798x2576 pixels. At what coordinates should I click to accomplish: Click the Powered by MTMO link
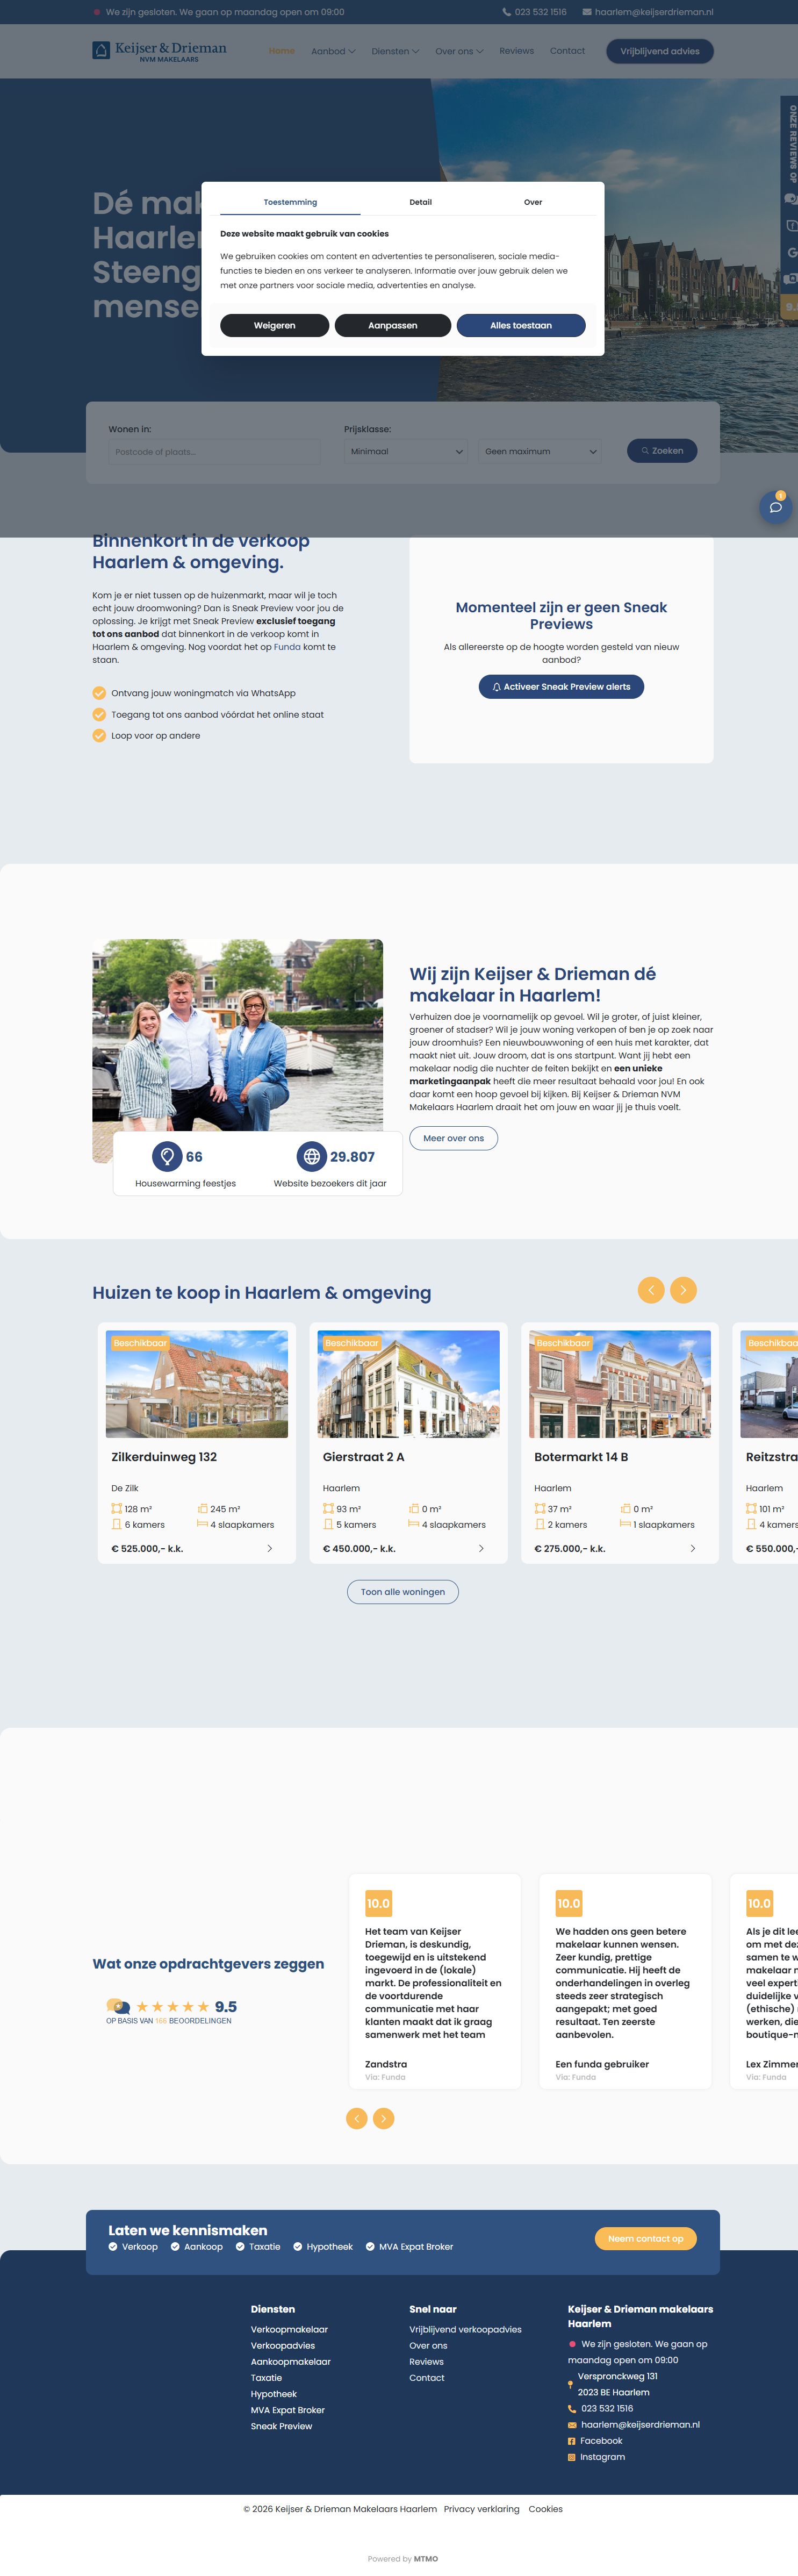tap(403, 2558)
